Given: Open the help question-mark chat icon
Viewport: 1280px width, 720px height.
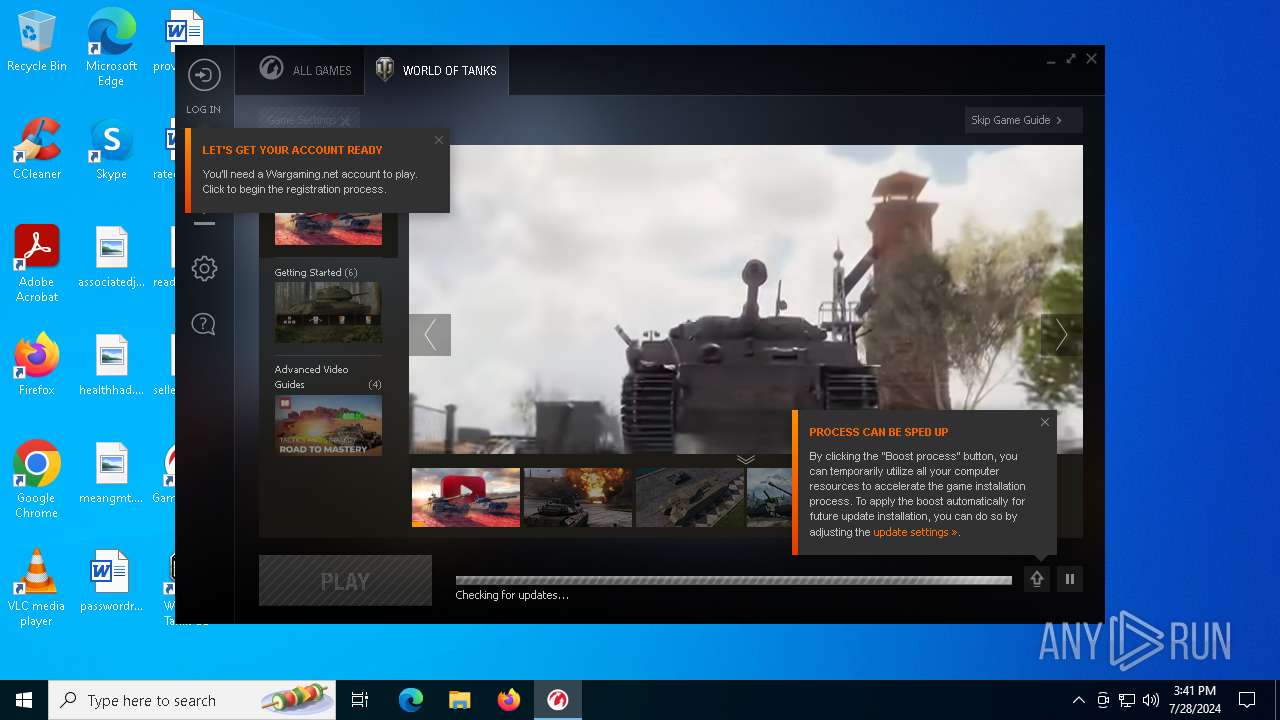Looking at the screenshot, I should point(204,324).
